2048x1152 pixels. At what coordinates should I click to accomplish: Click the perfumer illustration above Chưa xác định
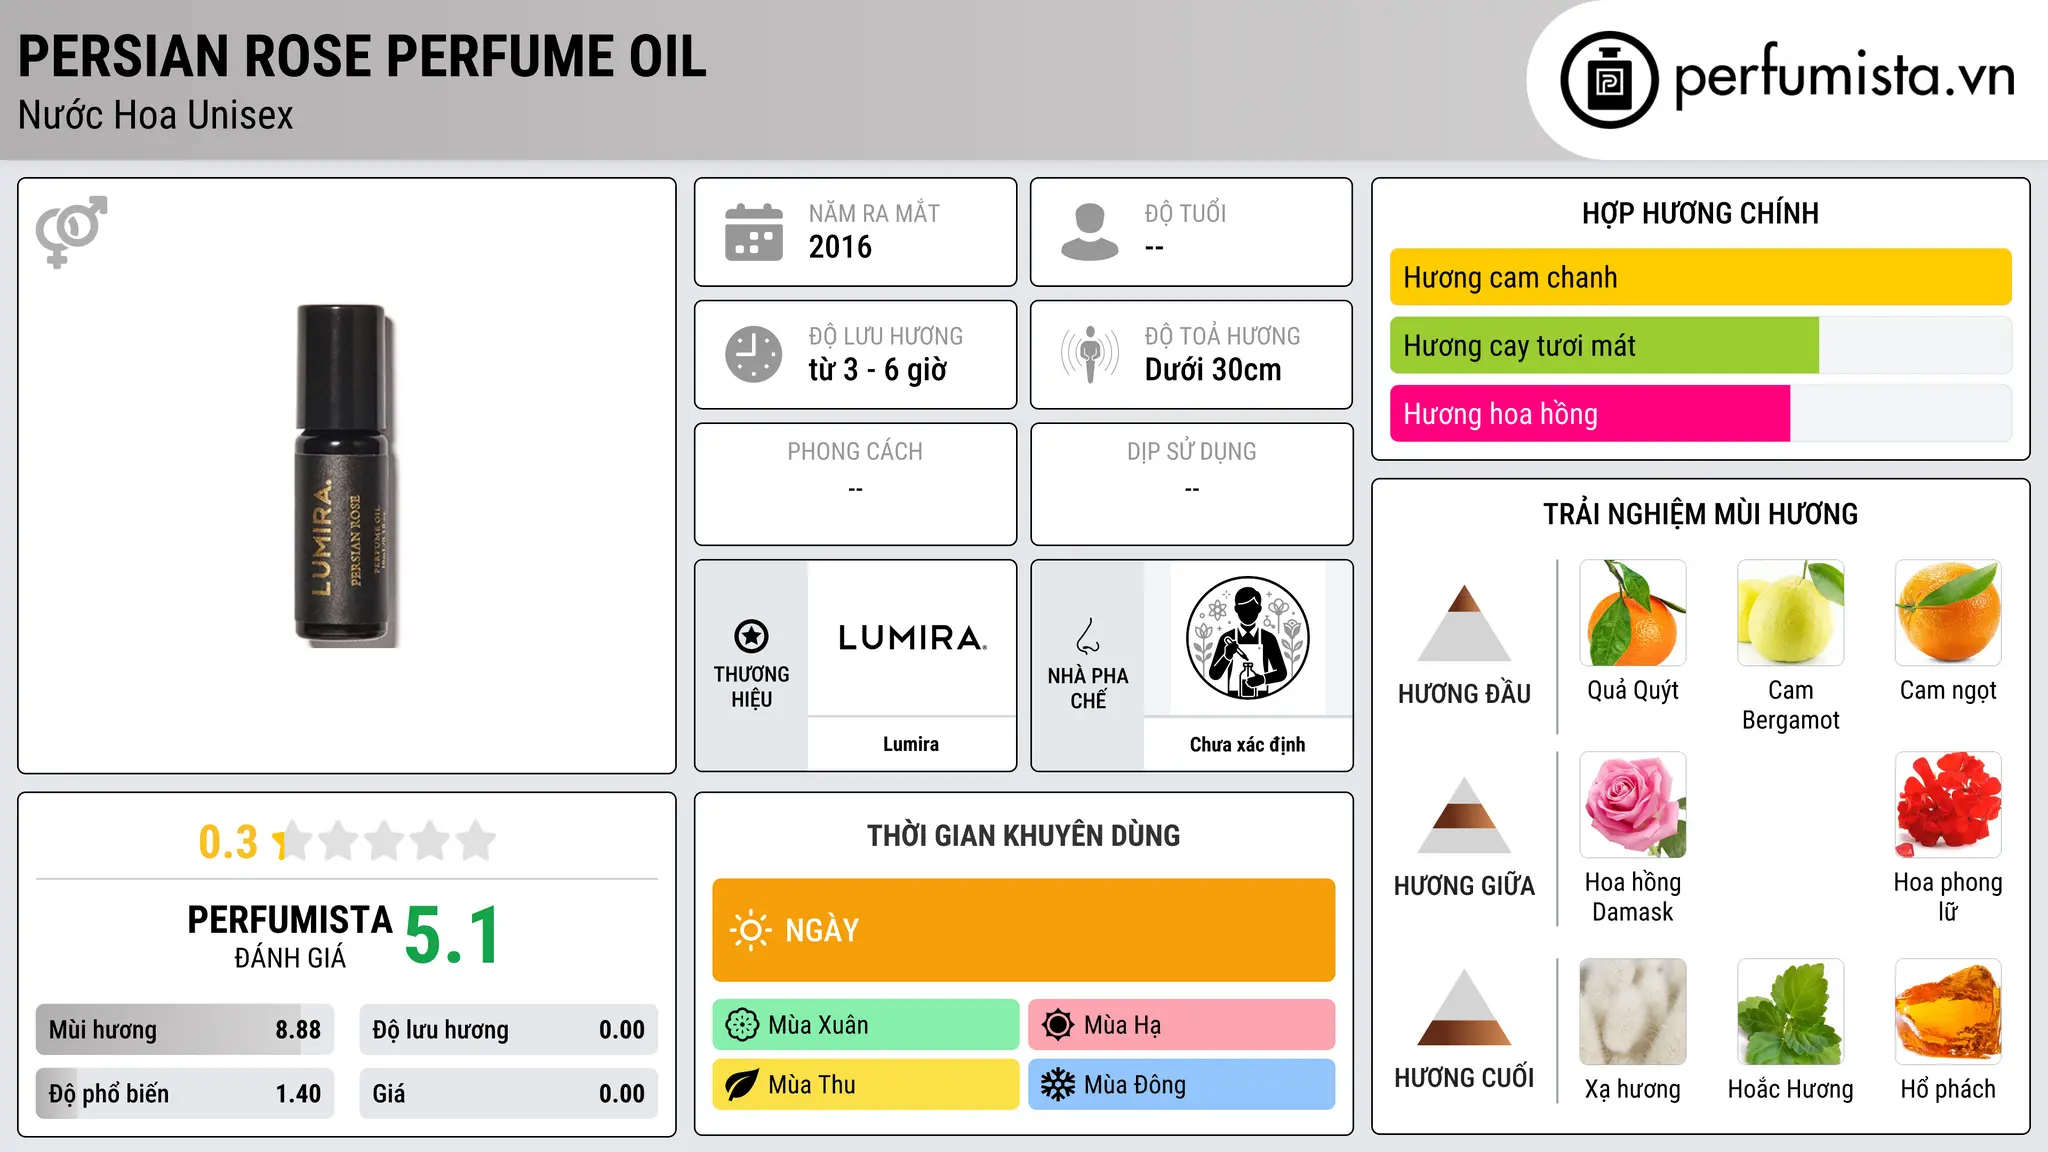click(x=1247, y=638)
